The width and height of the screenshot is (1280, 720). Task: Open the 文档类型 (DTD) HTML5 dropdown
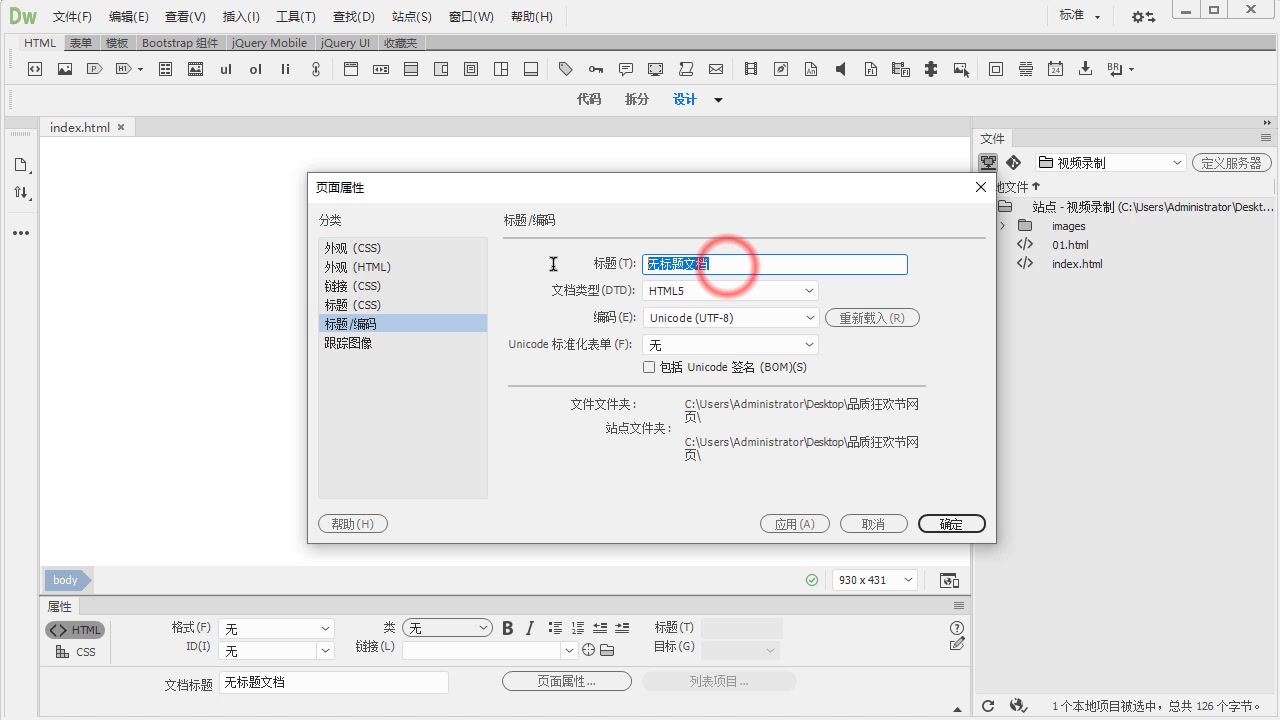pos(730,291)
